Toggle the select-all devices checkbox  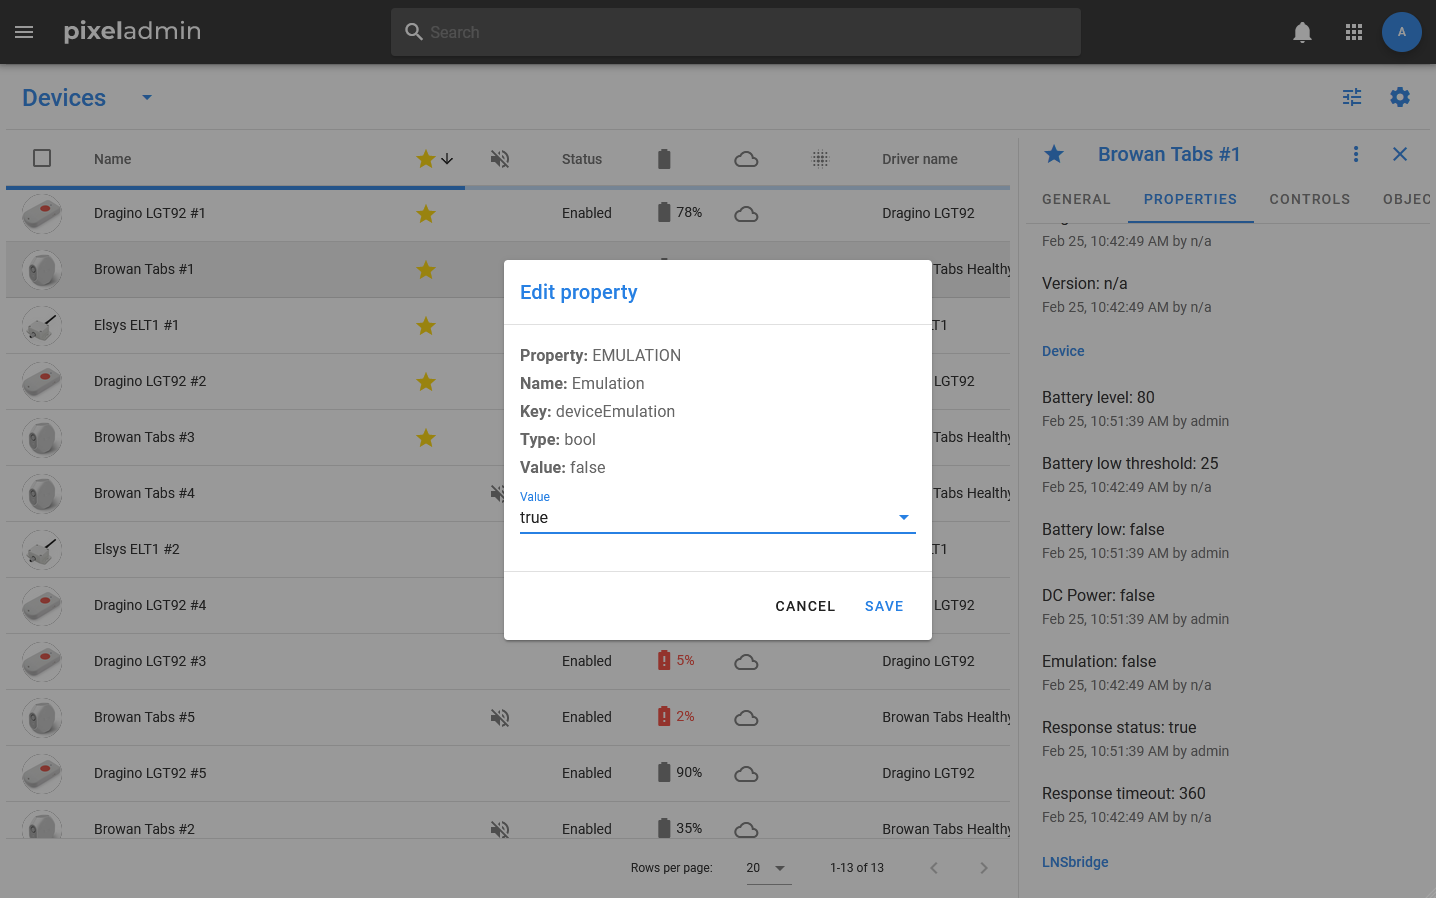coord(42,158)
